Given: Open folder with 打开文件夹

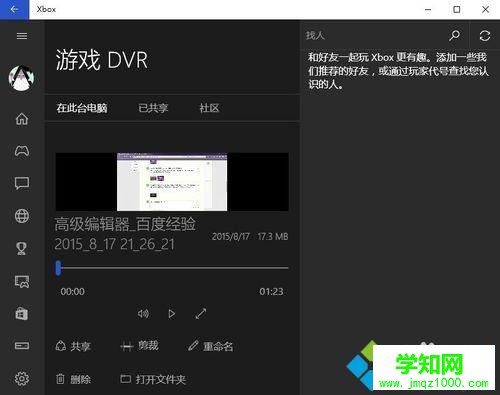Looking at the screenshot, I should click(153, 379).
